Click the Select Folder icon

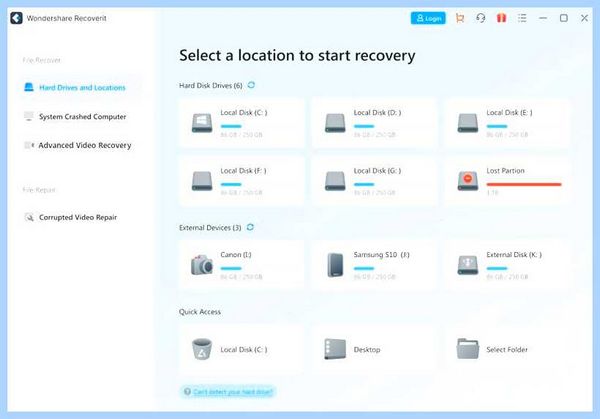(x=468, y=349)
